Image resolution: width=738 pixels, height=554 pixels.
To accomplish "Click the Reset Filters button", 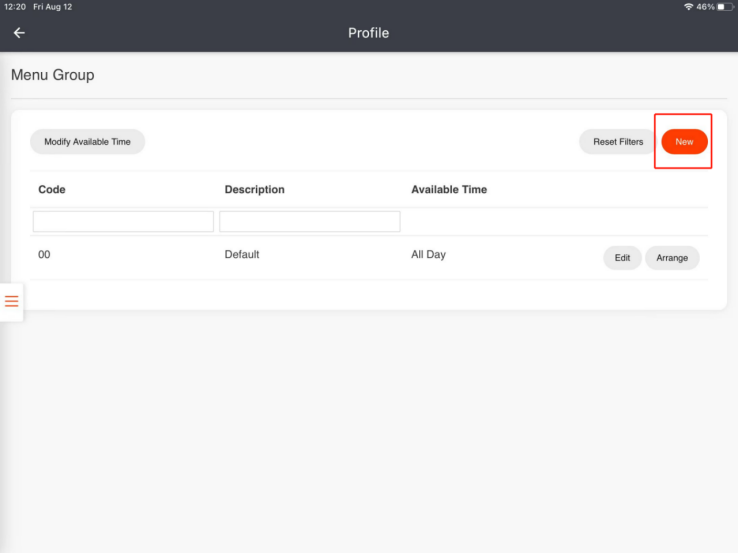I will point(618,142).
